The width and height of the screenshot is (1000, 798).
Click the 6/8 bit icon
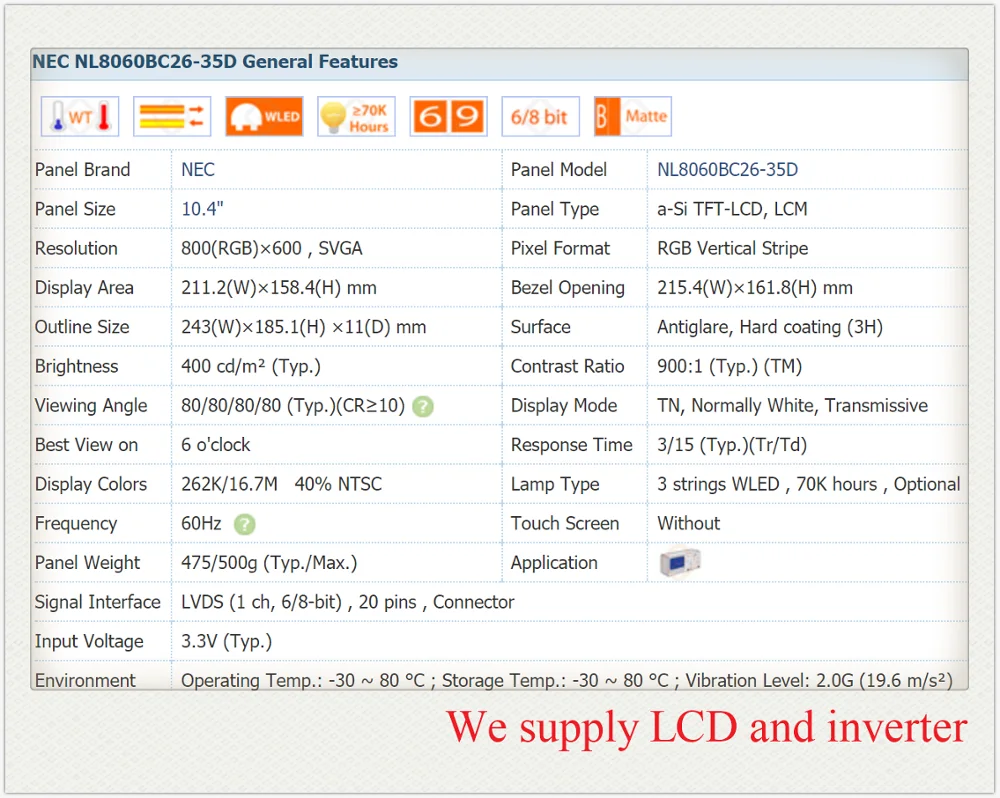click(541, 117)
